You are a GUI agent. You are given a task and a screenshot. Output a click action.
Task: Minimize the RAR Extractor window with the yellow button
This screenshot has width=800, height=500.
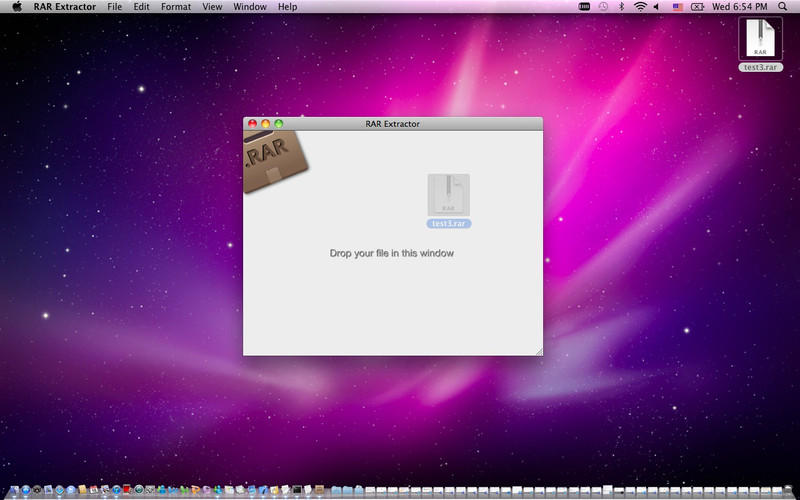[265, 123]
